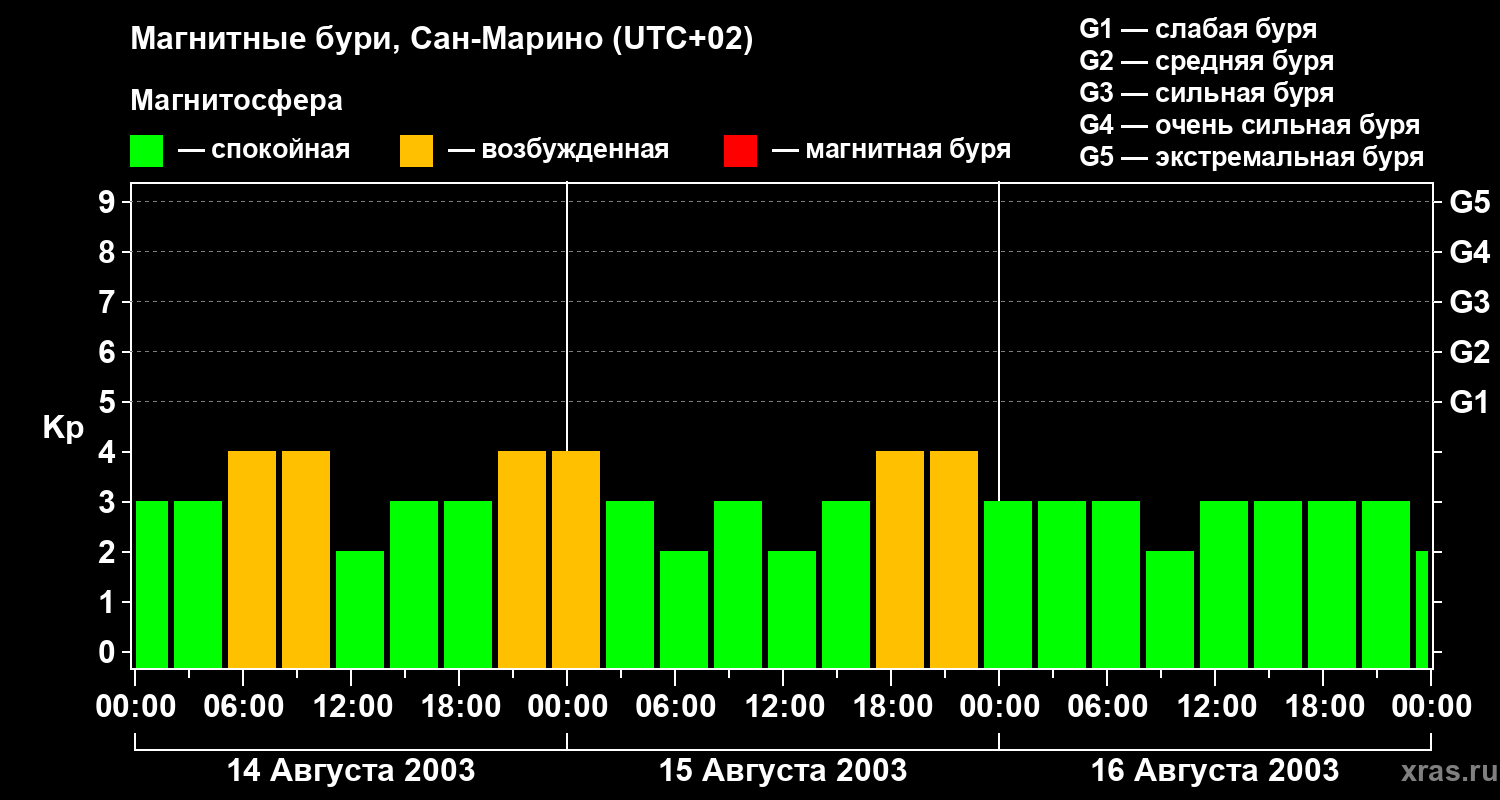Click the narrow Kp 2 bar ending 16 August
The height and width of the screenshot is (800, 1500).
(x=1422, y=610)
